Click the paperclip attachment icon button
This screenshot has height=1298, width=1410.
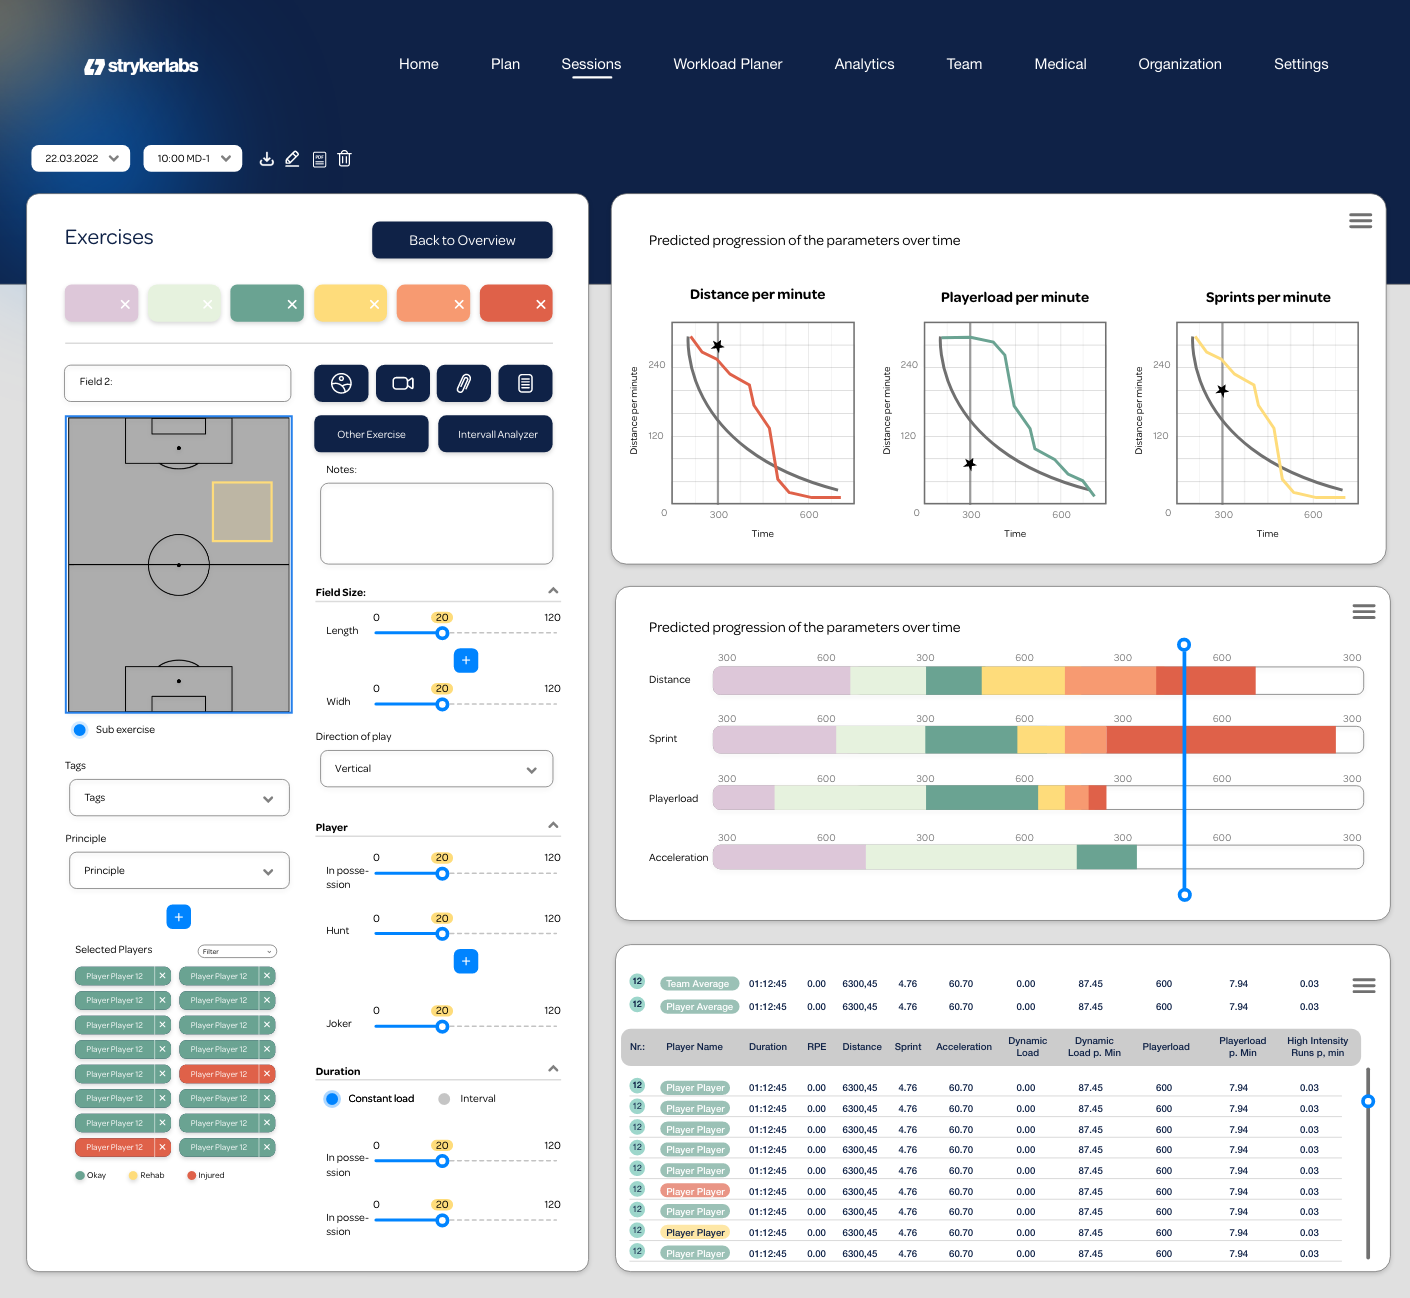pos(464,383)
